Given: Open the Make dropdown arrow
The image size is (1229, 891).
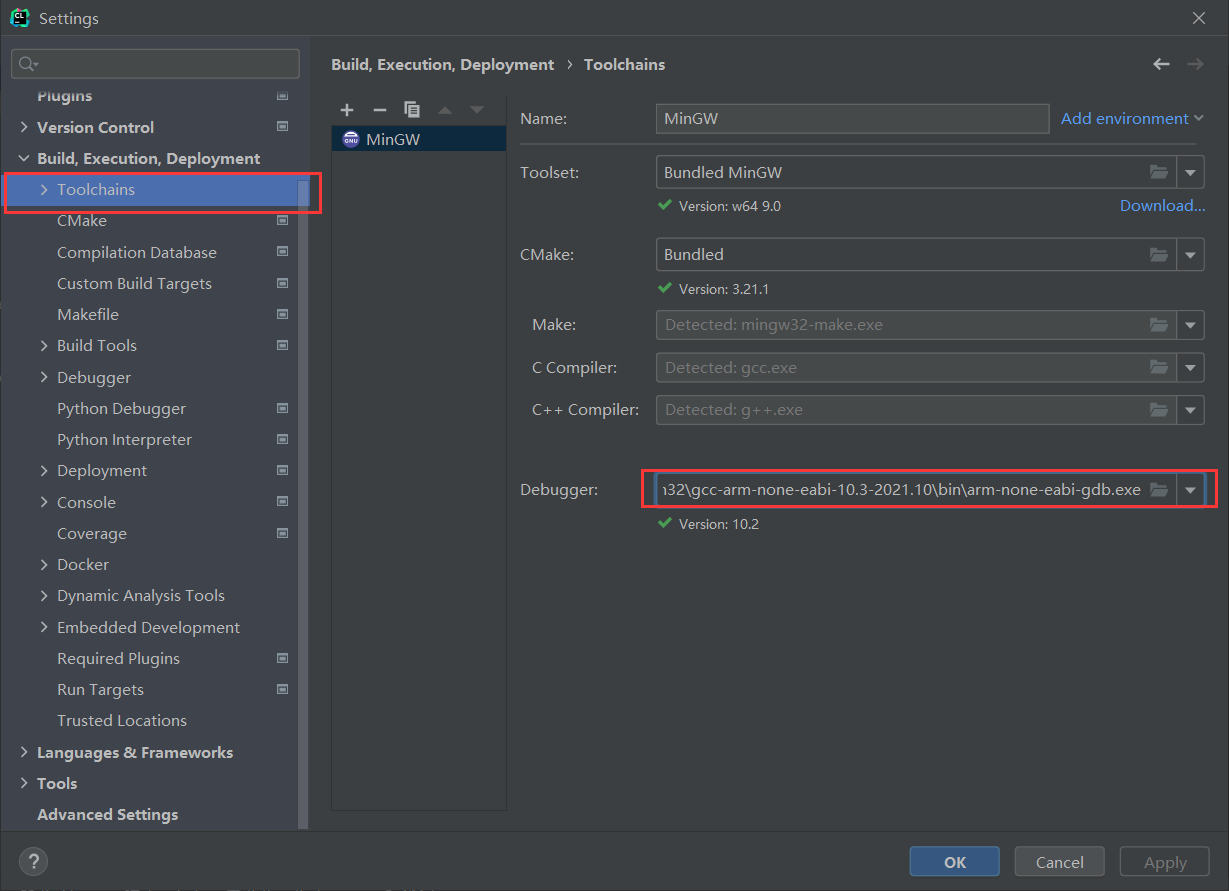Looking at the screenshot, I should (1191, 325).
